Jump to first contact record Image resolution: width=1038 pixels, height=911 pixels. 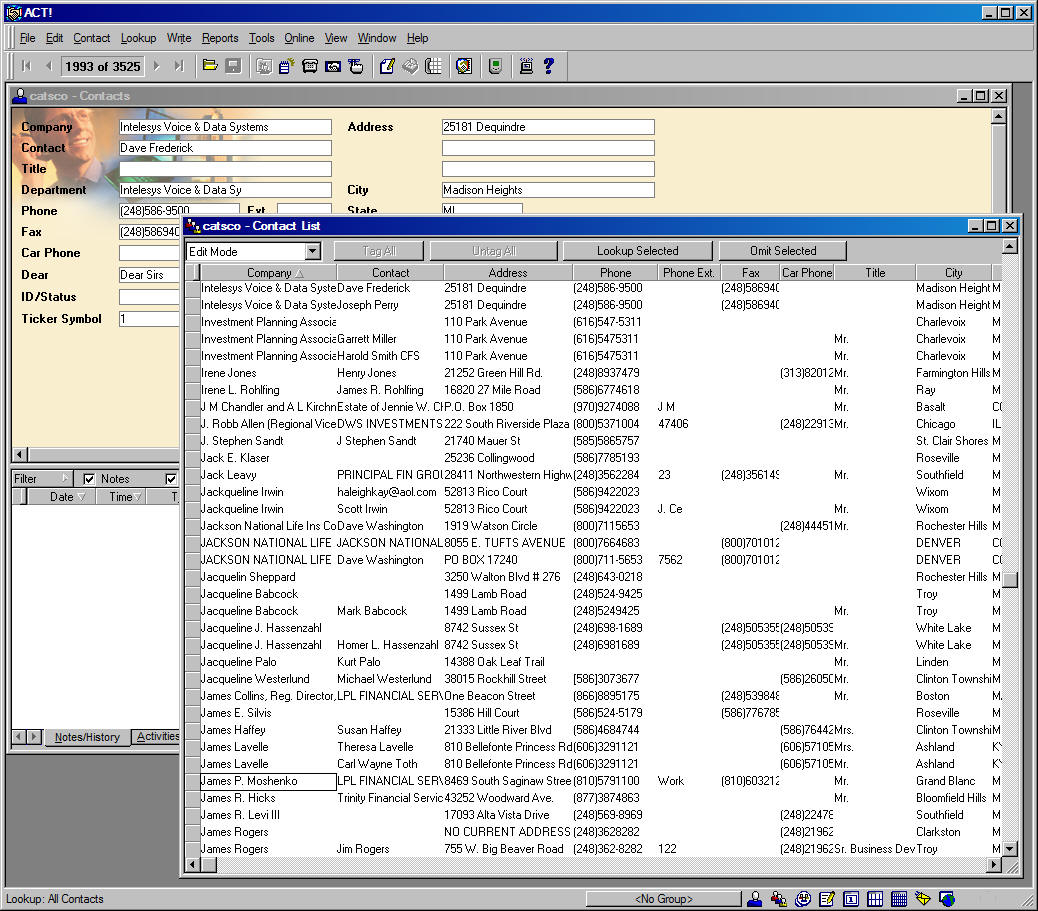click(x=26, y=66)
